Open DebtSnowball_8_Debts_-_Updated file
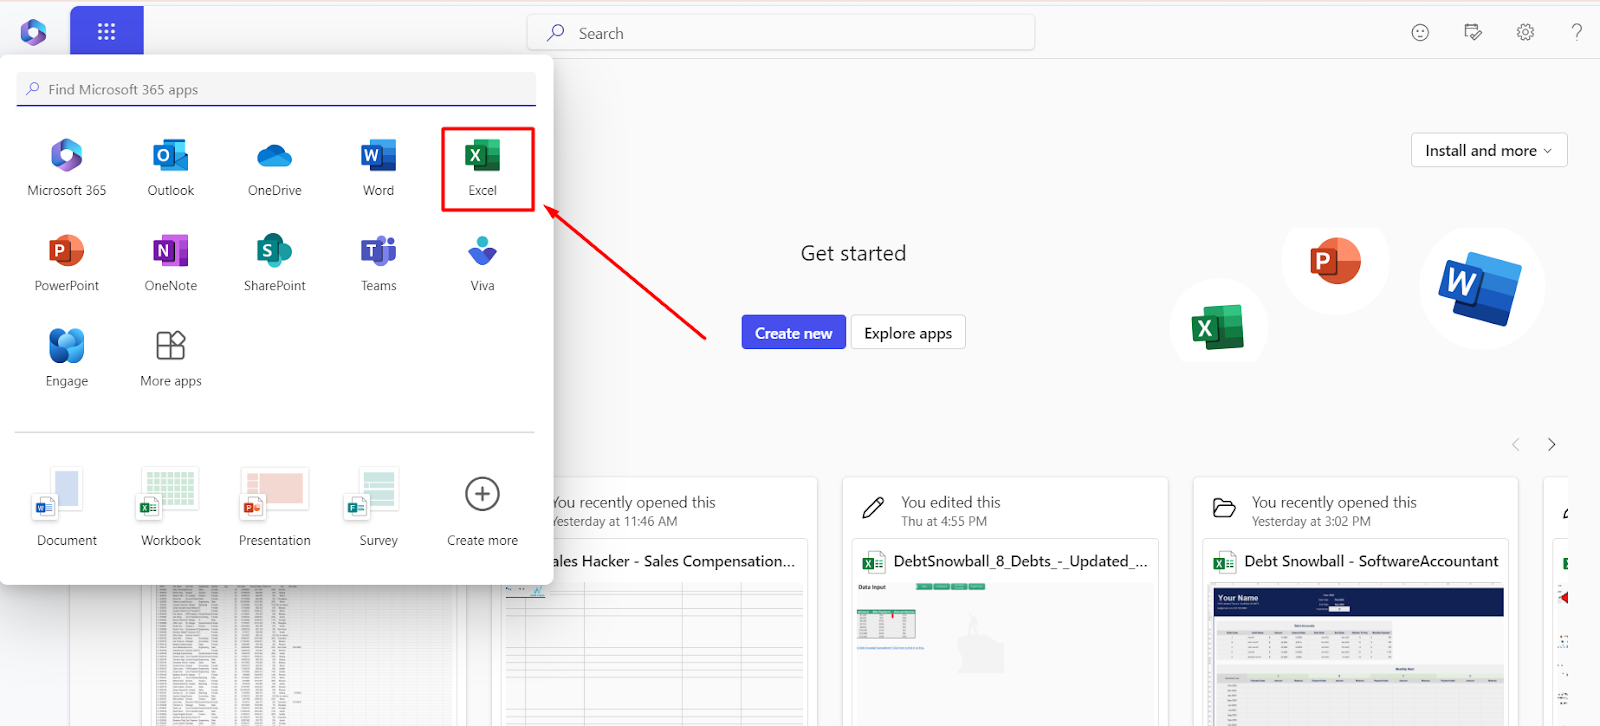 coord(1020,562)
